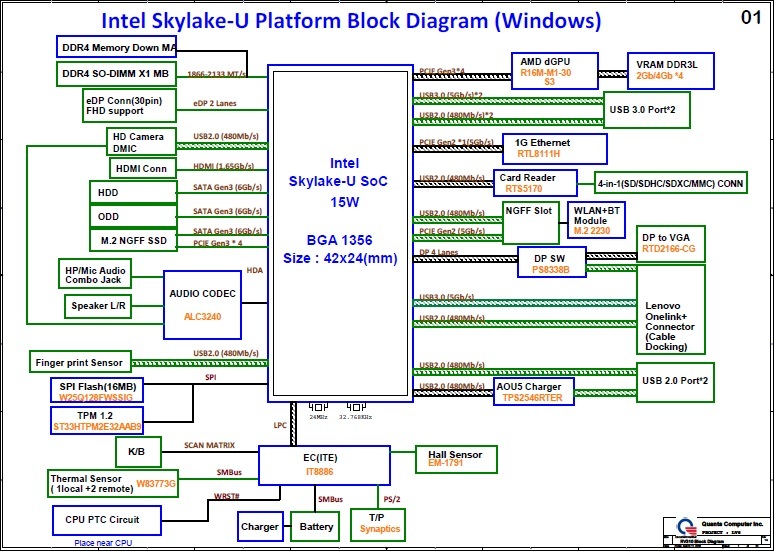Screen dimensions: 774x552
Task: Click the "SPI Flash(16MB)" label
Action: click(x=98, y=386)
